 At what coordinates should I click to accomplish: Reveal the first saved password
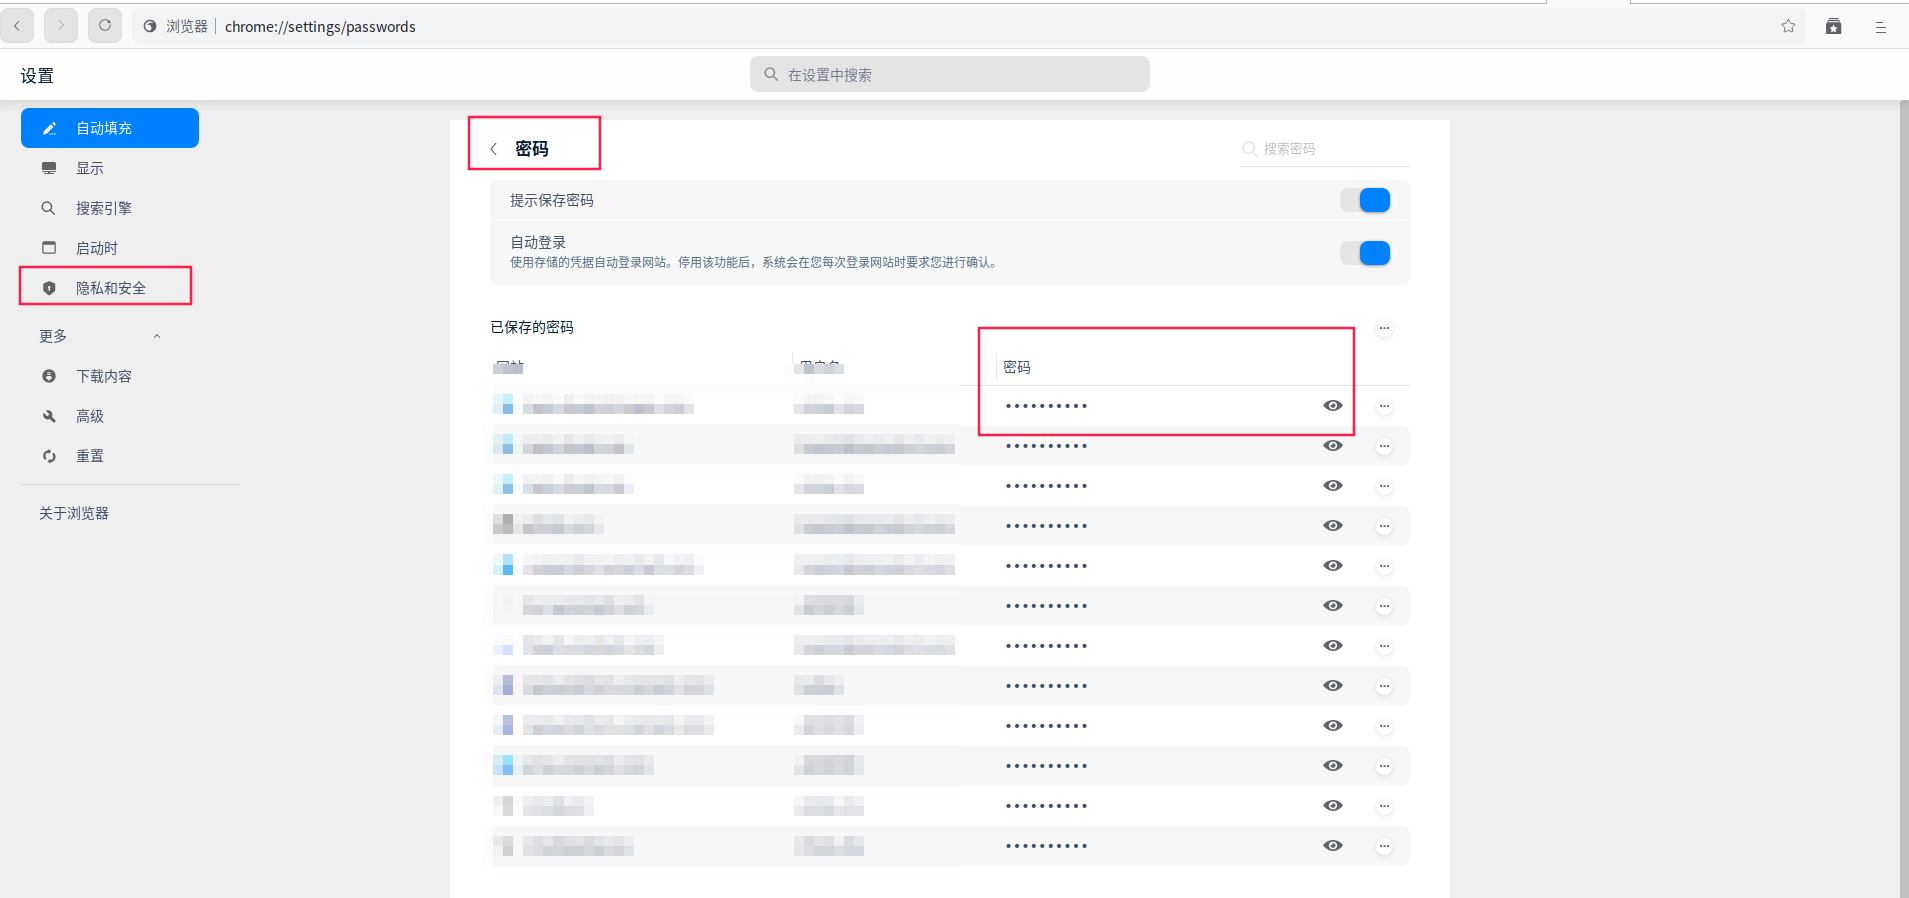(1333, 406)
